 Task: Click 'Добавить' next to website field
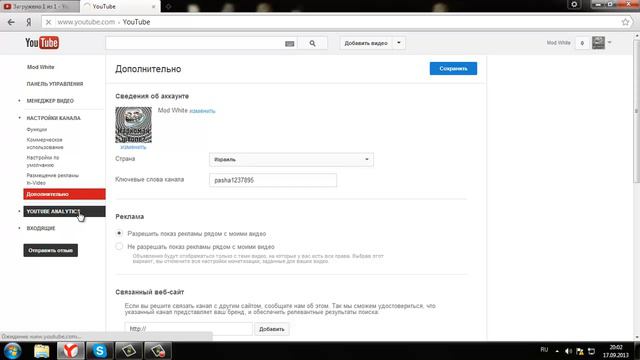(x=271, y=329)
